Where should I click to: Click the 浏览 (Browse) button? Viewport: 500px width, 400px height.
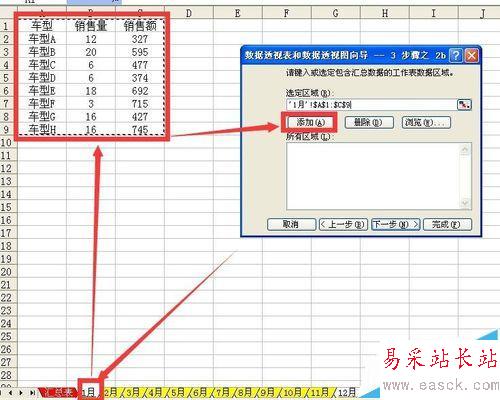coord(426,122)
